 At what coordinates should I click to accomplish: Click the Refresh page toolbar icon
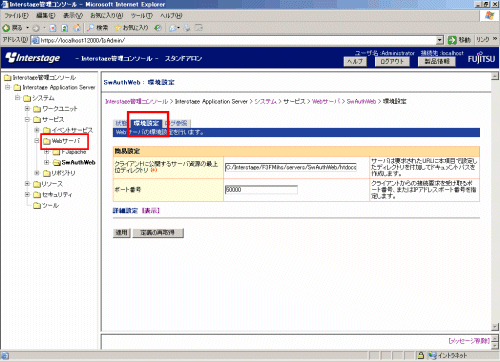pos(64,28)
